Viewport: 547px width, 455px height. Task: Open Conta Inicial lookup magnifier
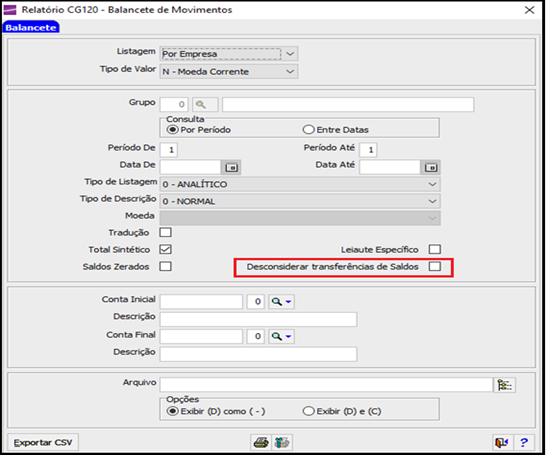281,301
